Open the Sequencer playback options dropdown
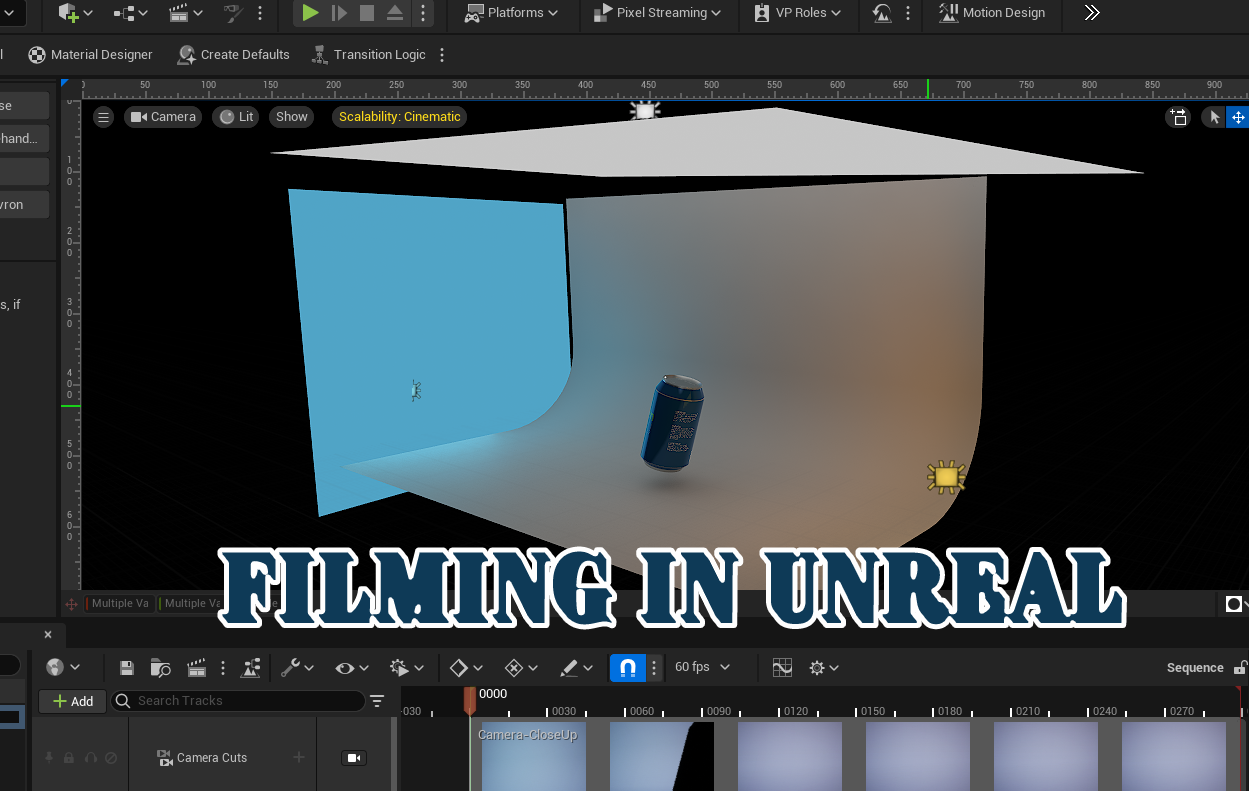1249x791 pixels. click(407, 667)
